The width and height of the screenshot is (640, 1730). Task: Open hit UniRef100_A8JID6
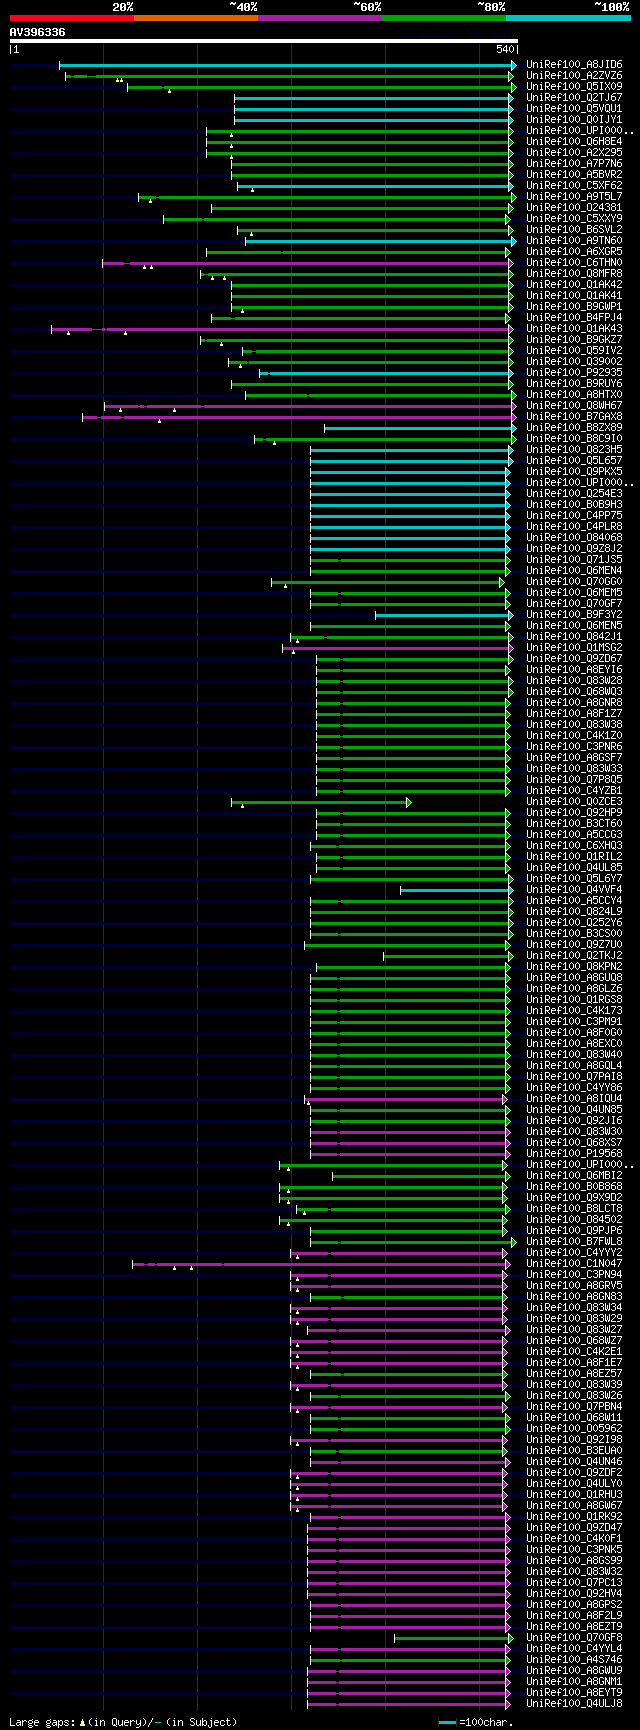(574, 65)
